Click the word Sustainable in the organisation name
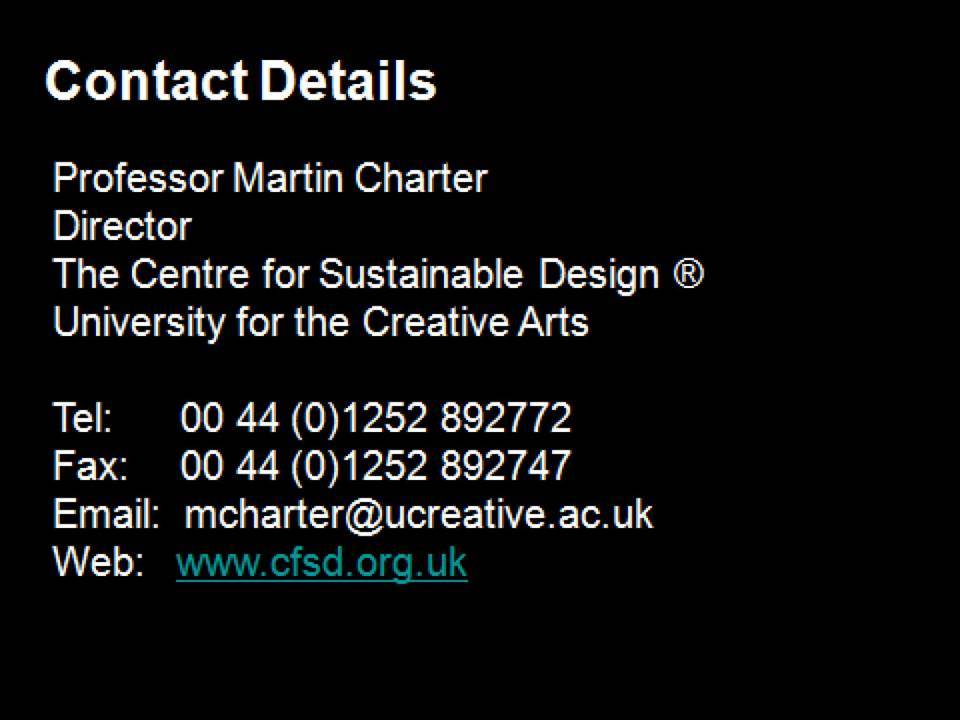The width and height of the screenshot is (960, 720). point(421,273)
